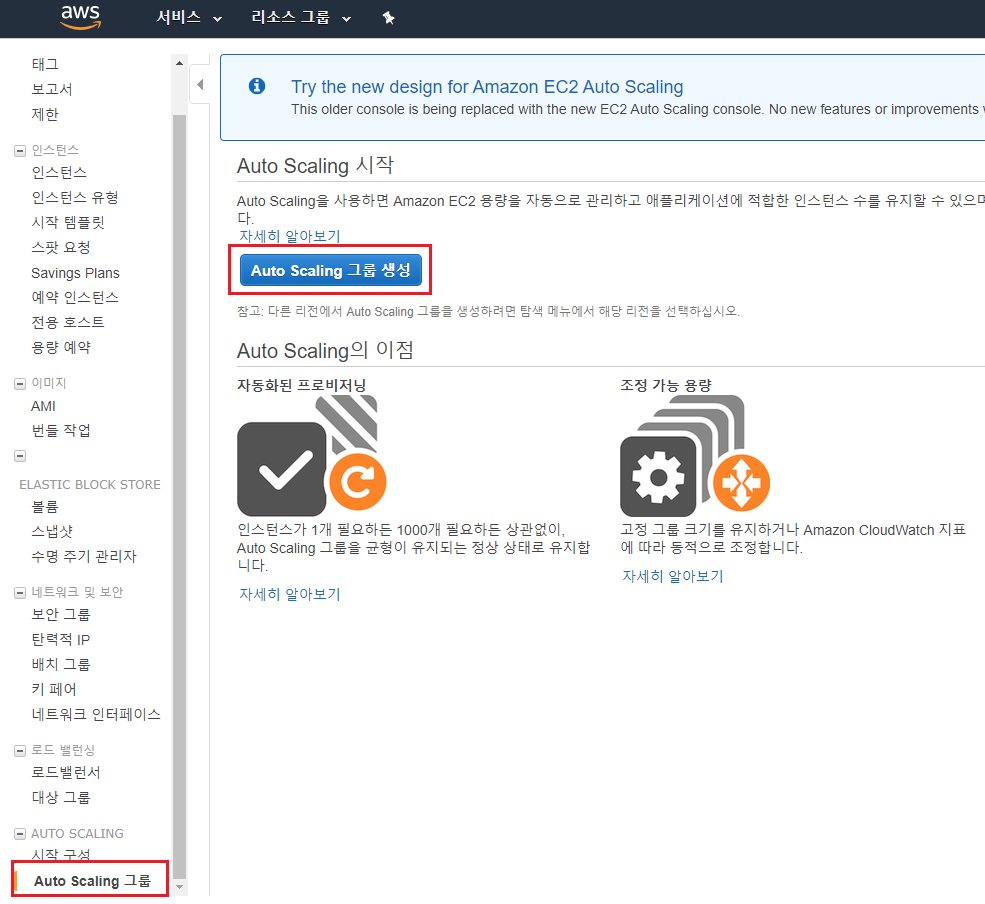
Task: Select 보고서 in the sidebar
Action: (52, 89)
